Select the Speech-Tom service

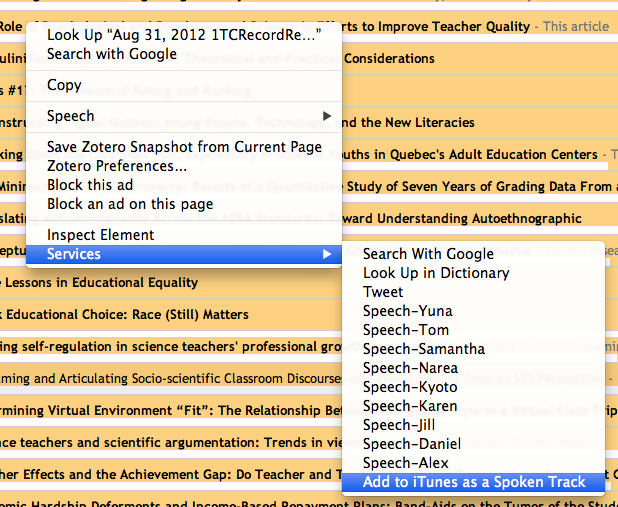[x=473, y=330]
